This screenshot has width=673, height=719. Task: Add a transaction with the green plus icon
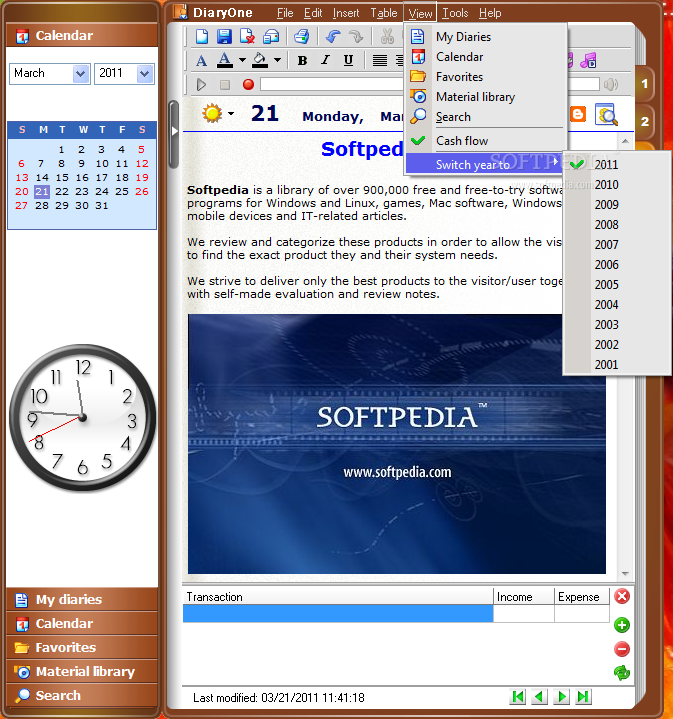pyautogui.click(x=622, y=625)
